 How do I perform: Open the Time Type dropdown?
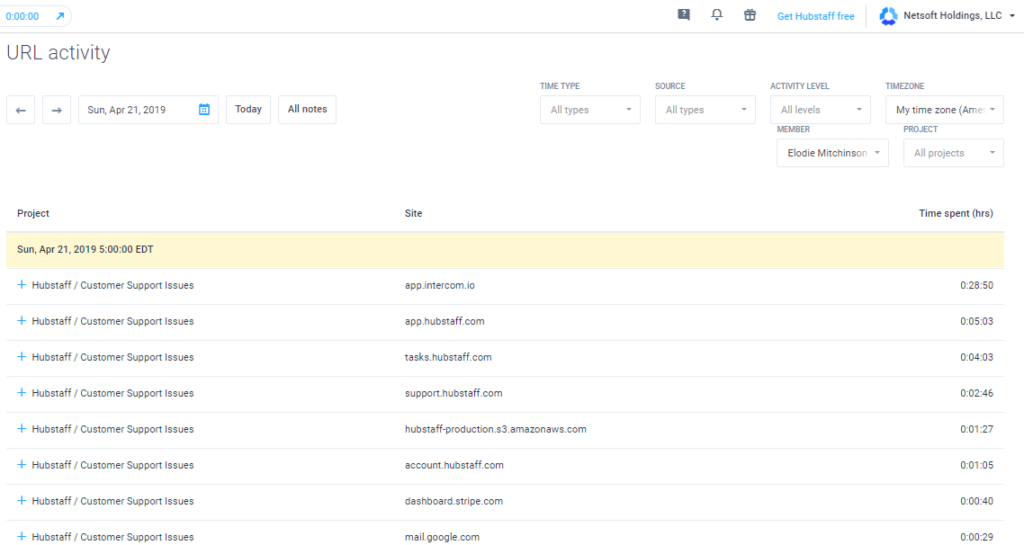pyautogui.click(x=590, y=110)
